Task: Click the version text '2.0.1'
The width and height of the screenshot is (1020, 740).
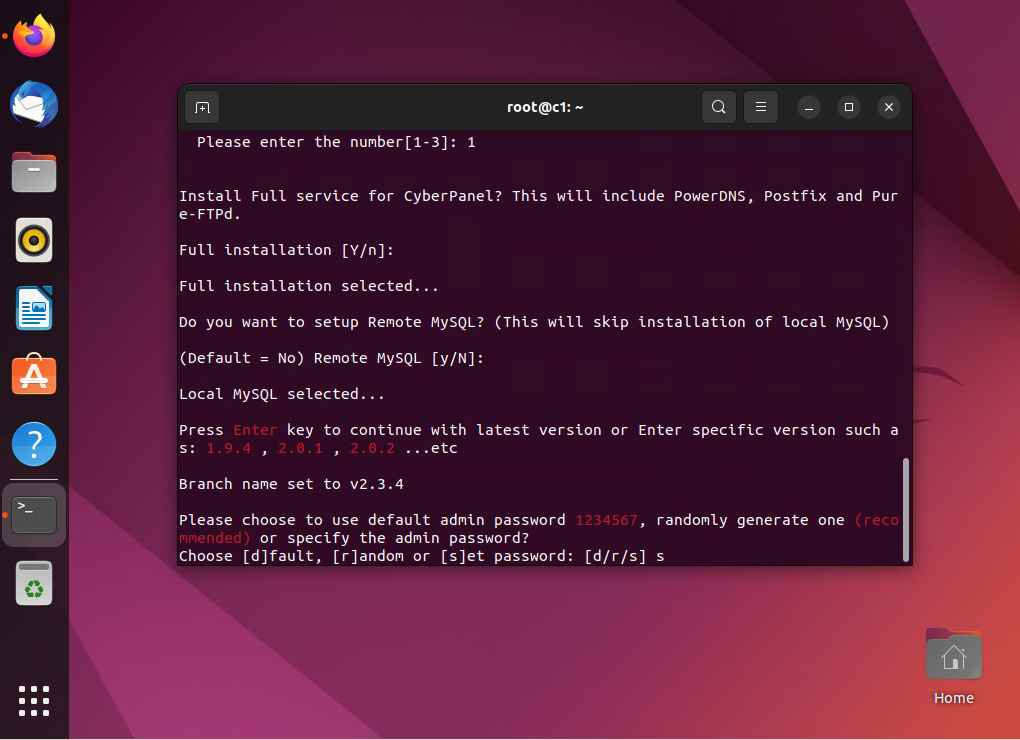Action: [301, 448]
